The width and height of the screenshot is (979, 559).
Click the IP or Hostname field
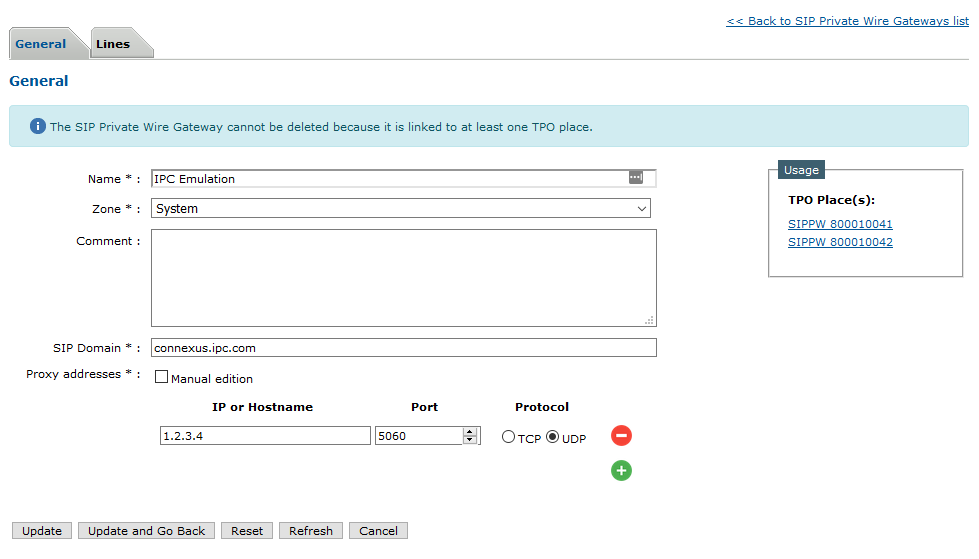[265, 436]
